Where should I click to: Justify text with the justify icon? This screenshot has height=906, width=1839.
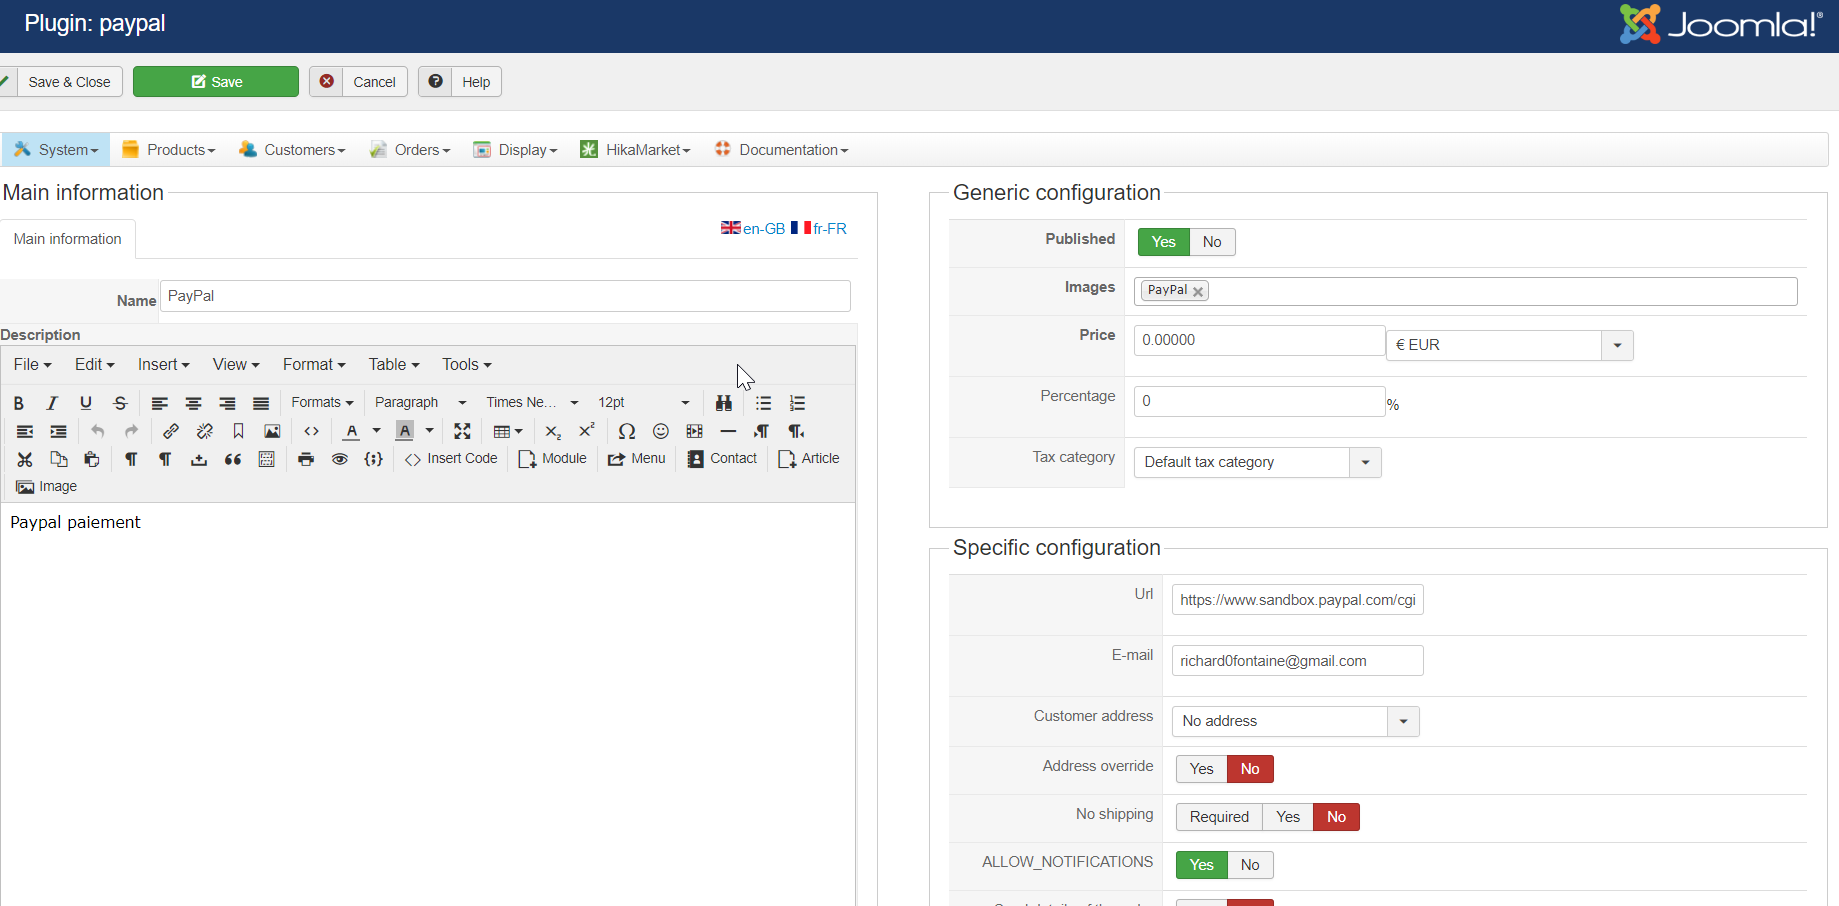pyautogui.click(x=261, y=403)
